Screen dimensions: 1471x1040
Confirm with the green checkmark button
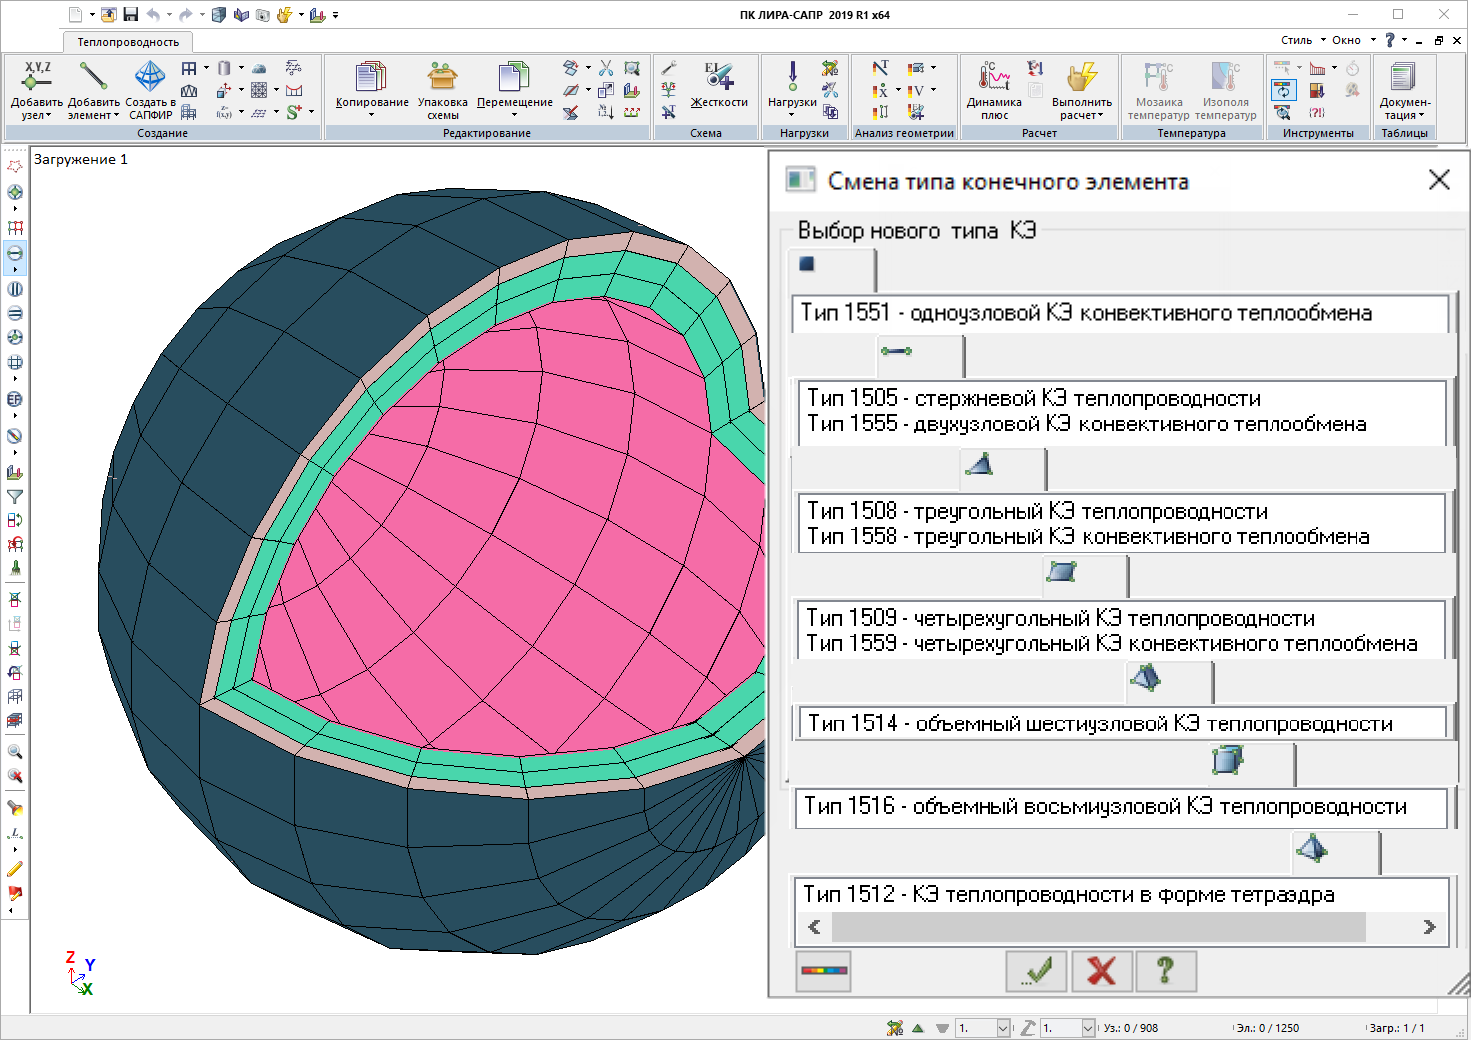click(1037, 971)
